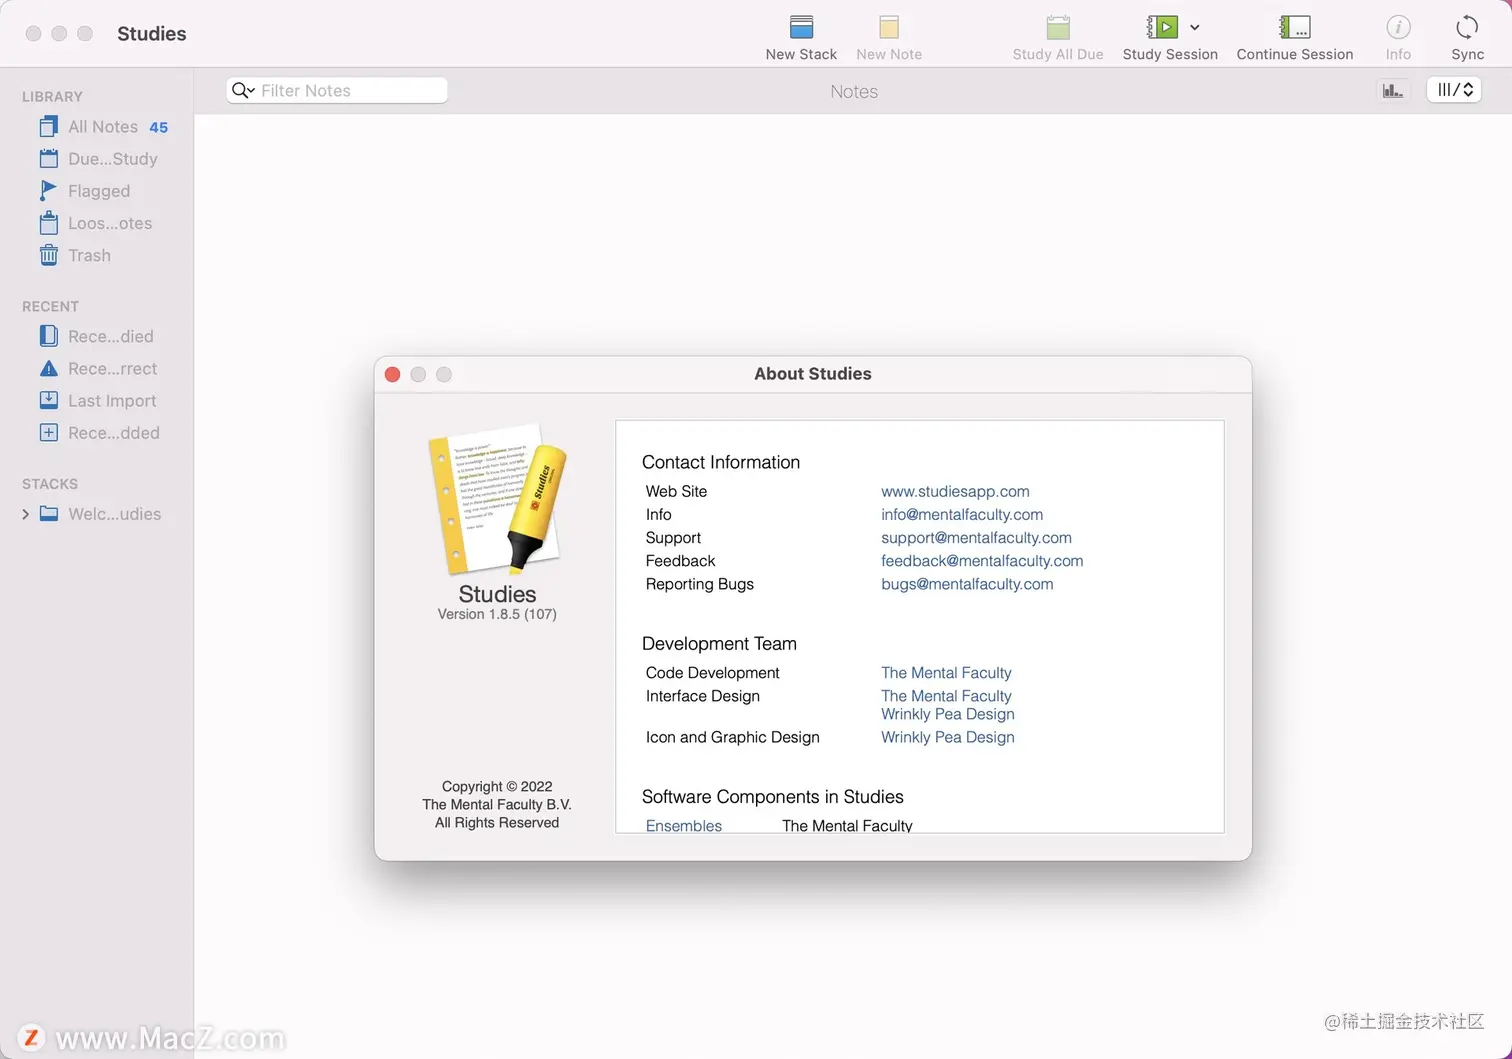Click the Continue Session toolbar icon

click(1294, 27)
